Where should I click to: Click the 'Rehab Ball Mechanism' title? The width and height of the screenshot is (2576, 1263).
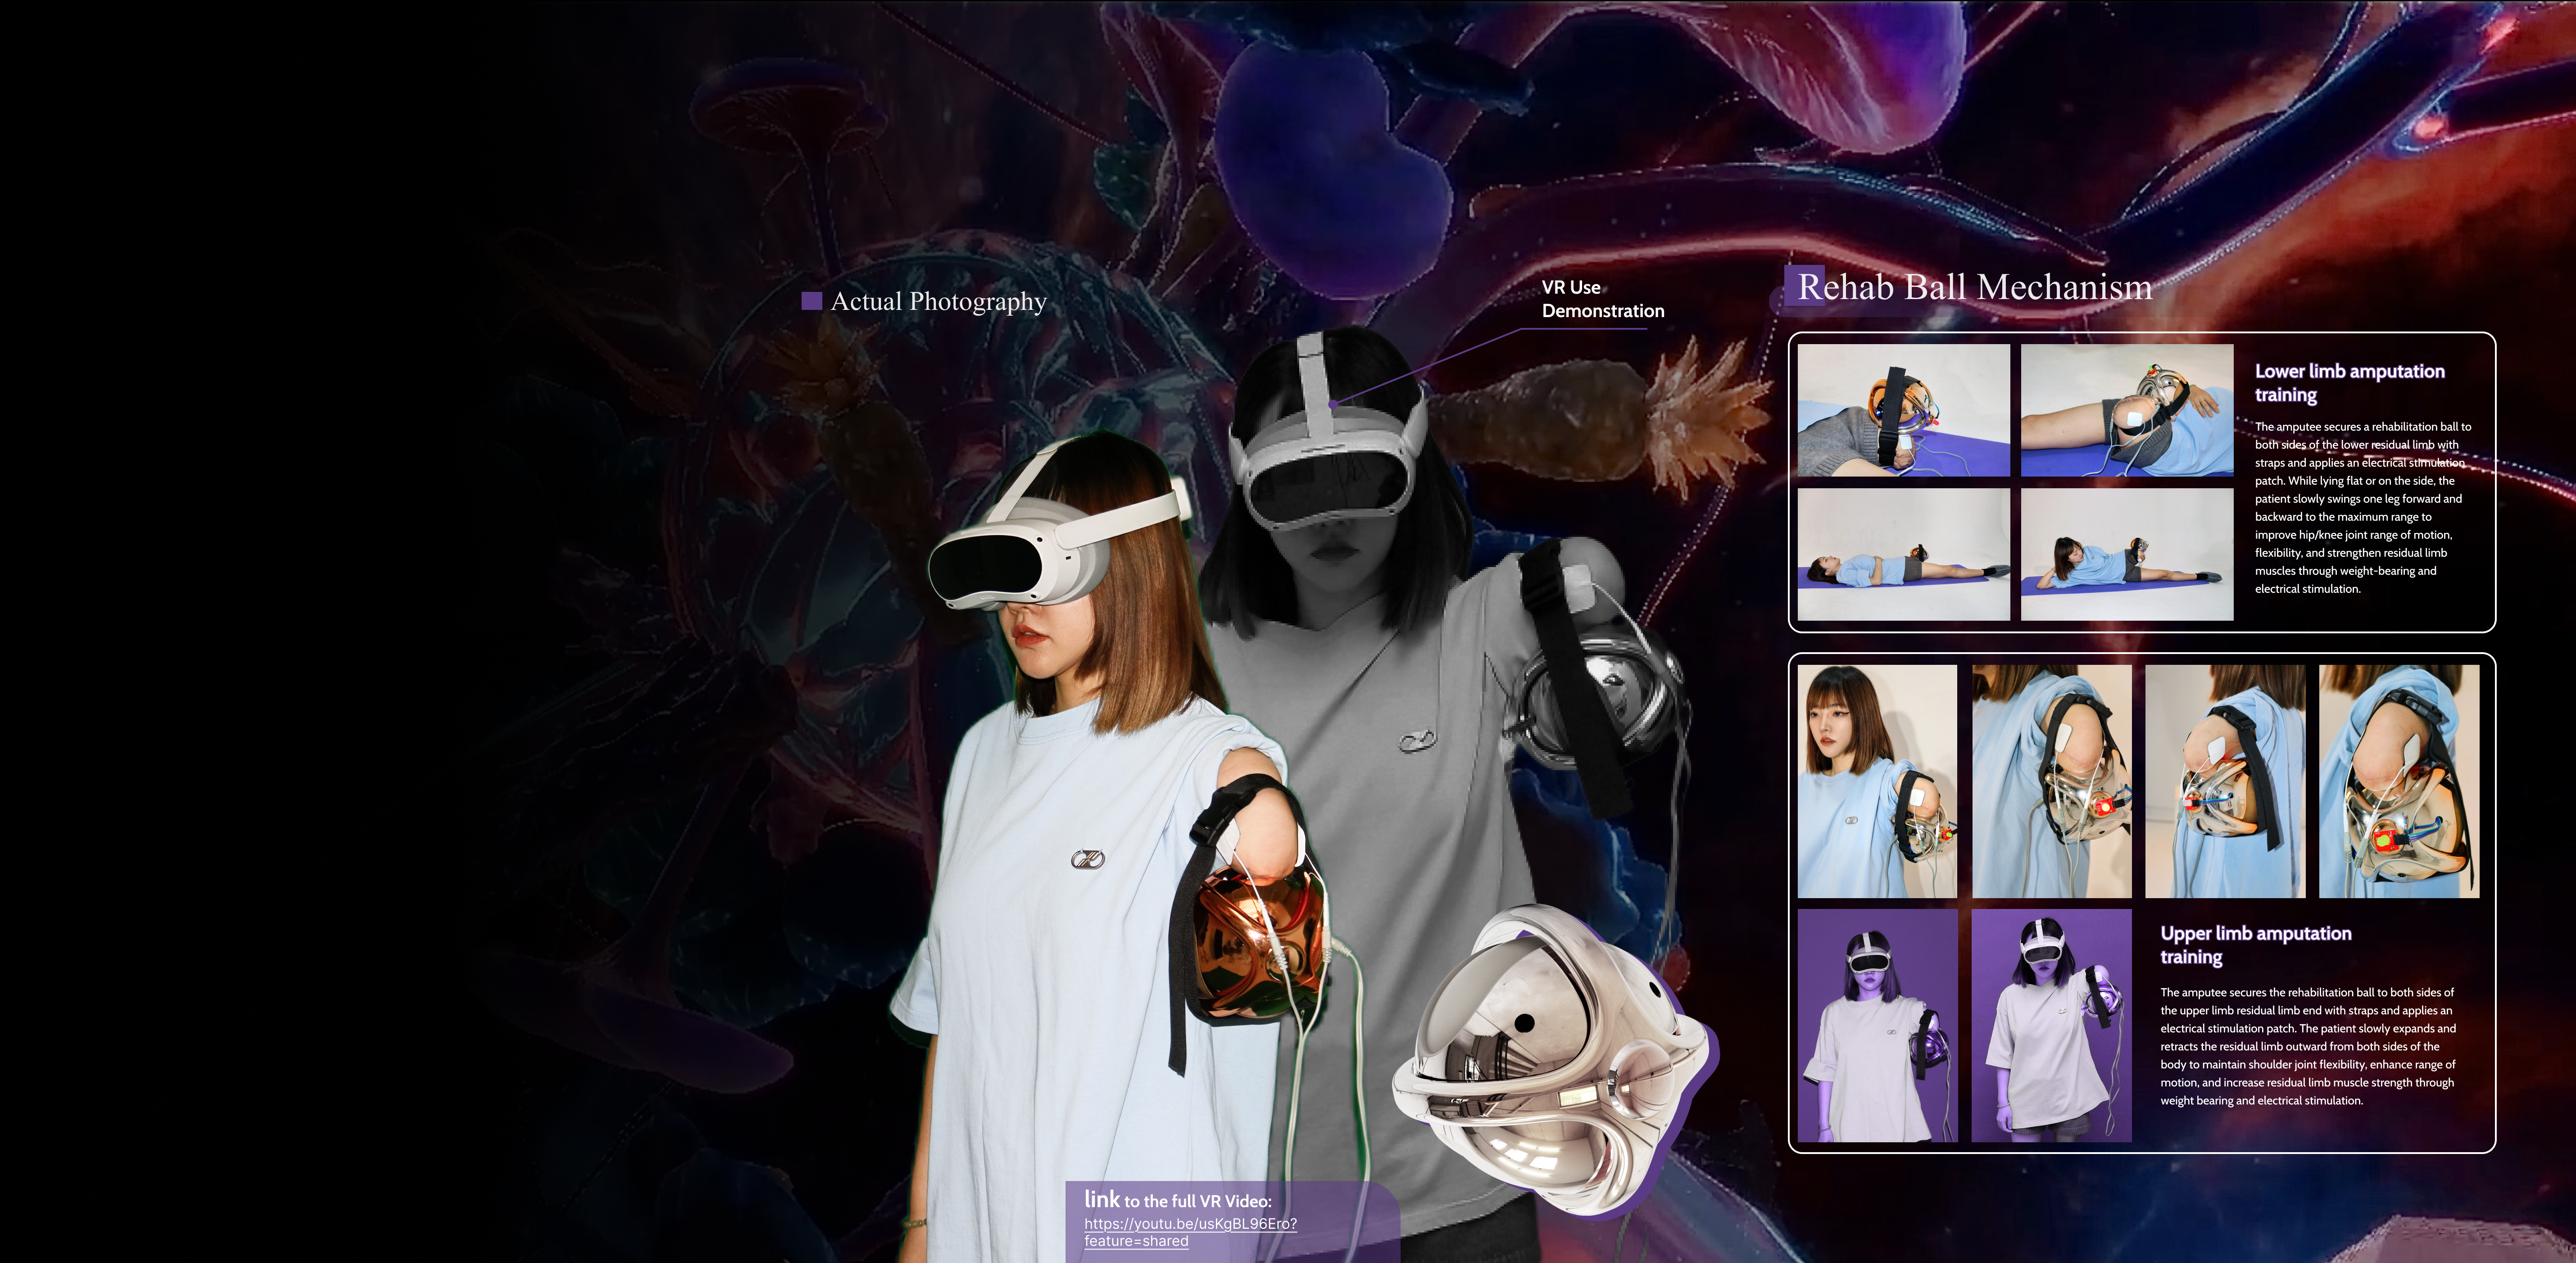1975,287
